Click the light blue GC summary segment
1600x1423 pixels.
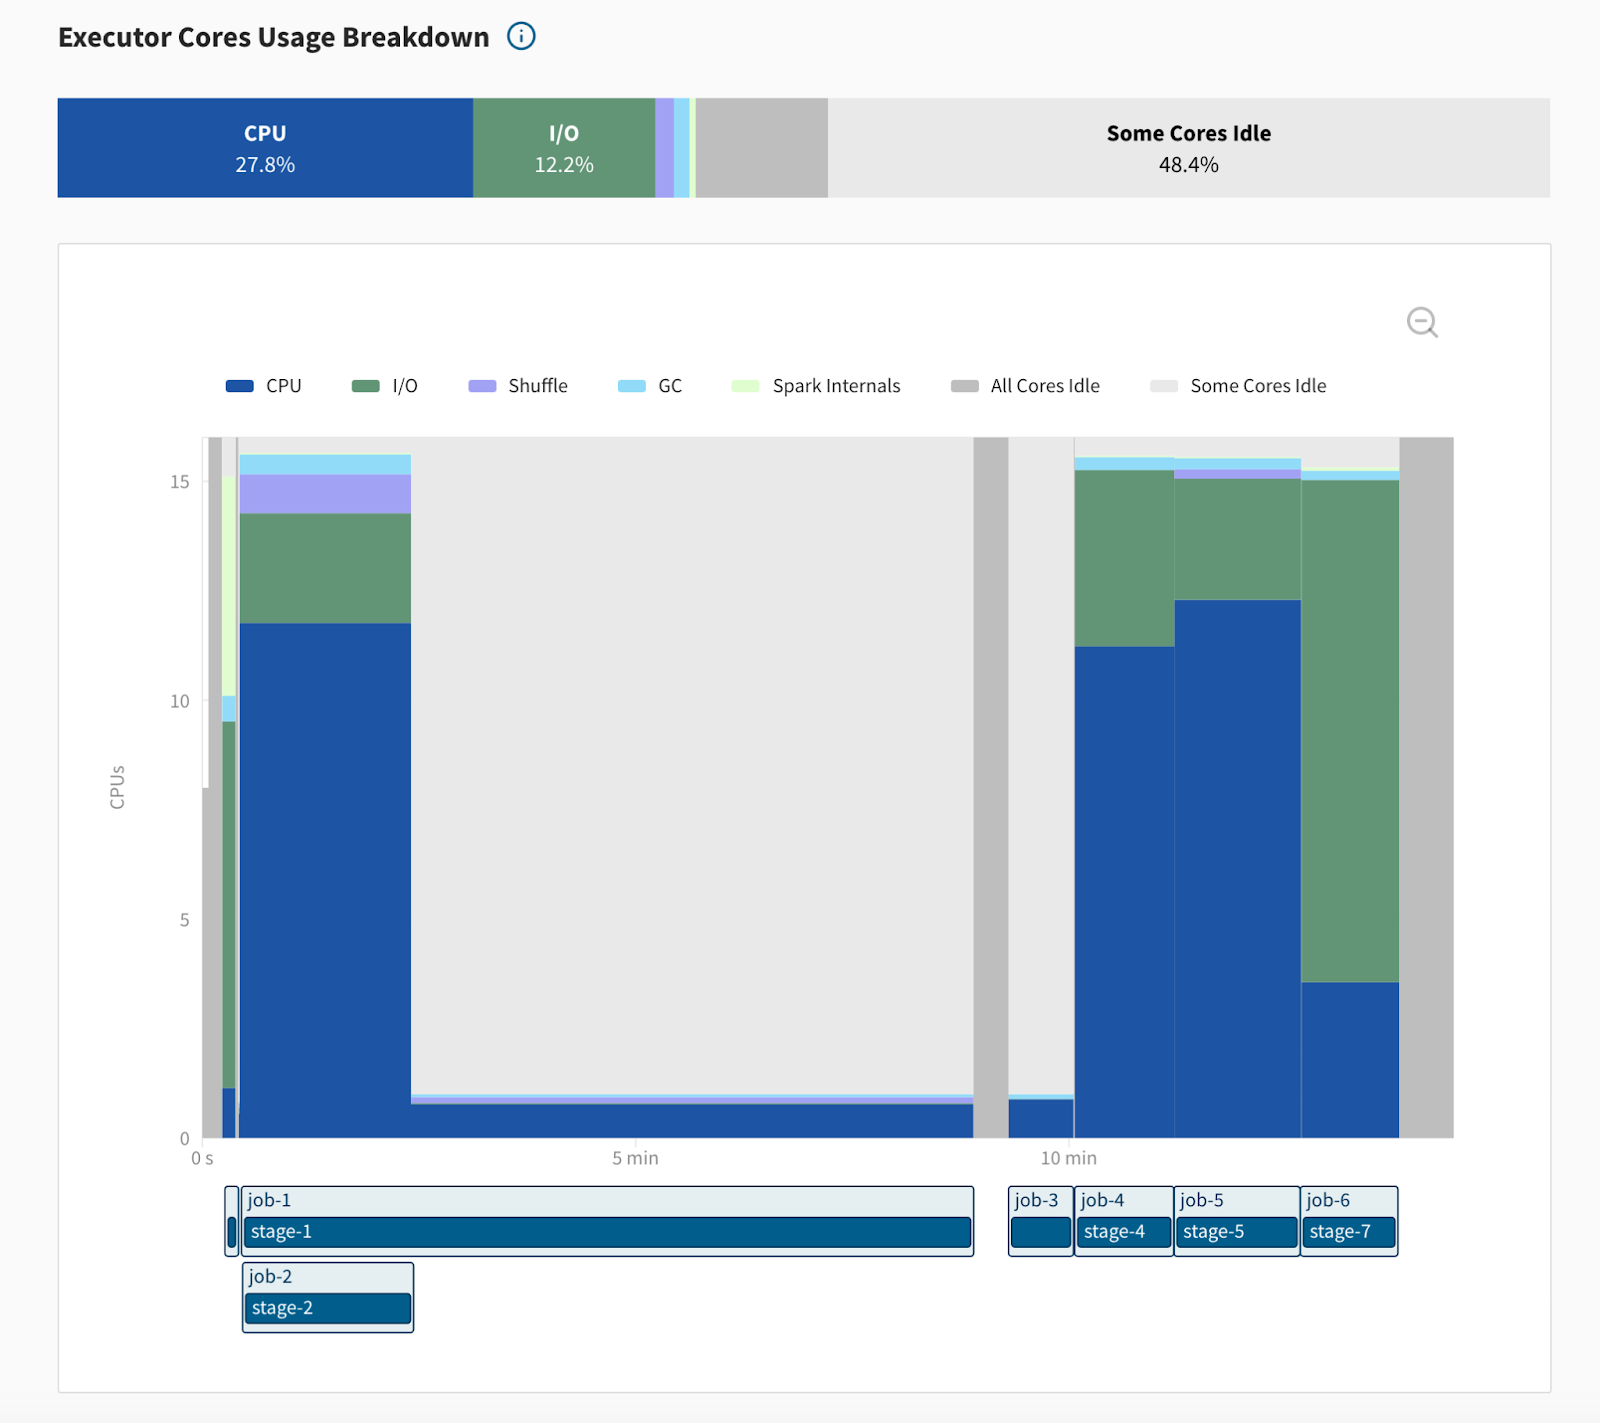pos(682,148)
